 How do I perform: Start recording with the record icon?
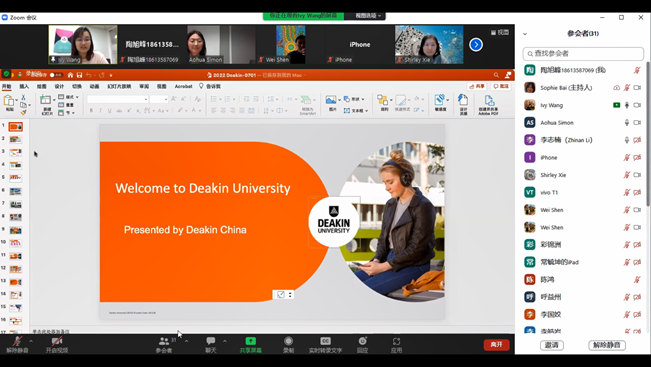(289, 341)
